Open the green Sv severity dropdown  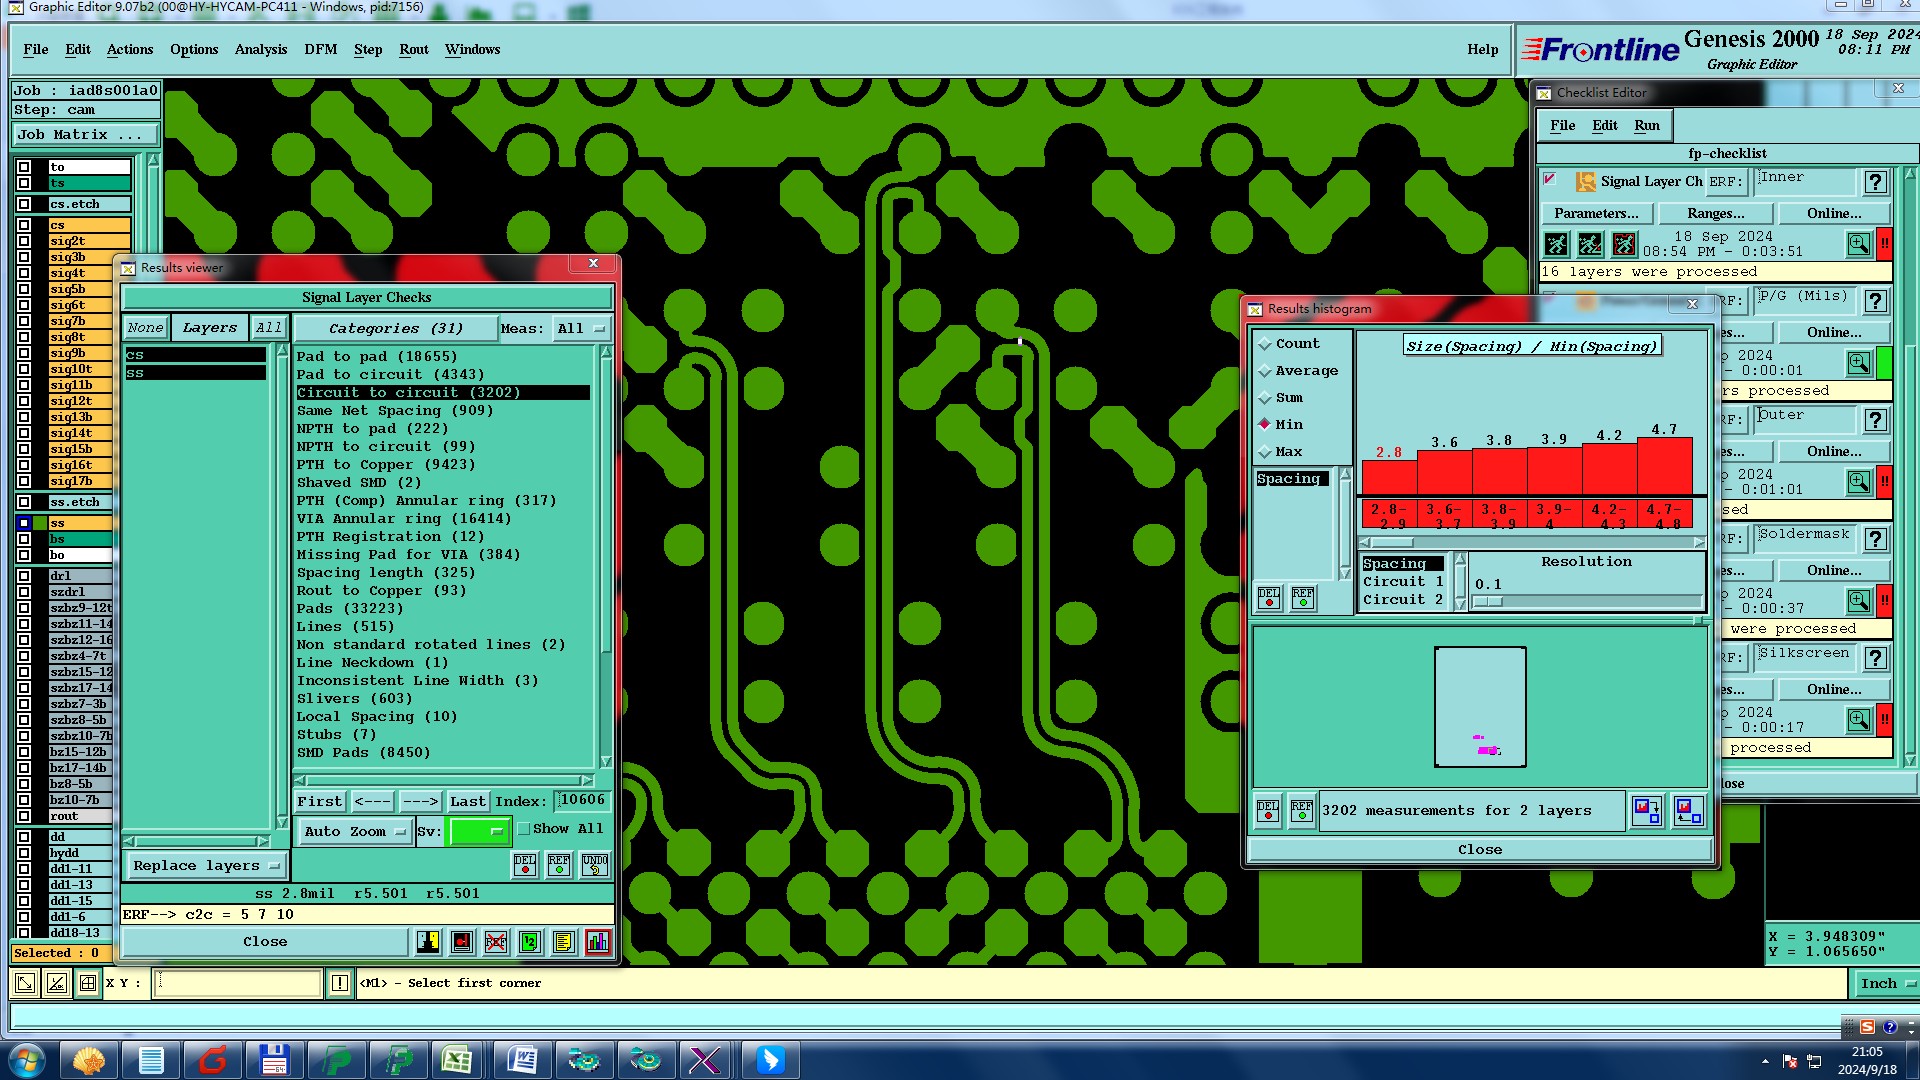(480, 831)
